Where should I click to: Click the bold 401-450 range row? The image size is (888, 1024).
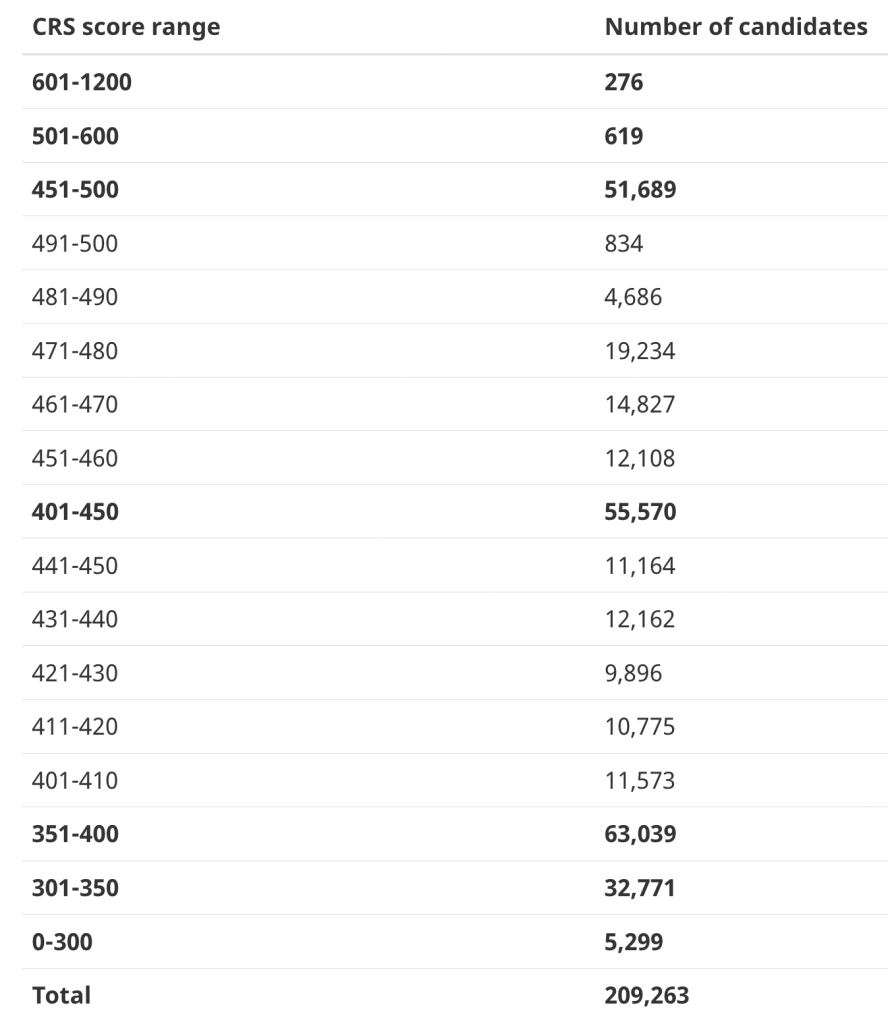point(455,511)
